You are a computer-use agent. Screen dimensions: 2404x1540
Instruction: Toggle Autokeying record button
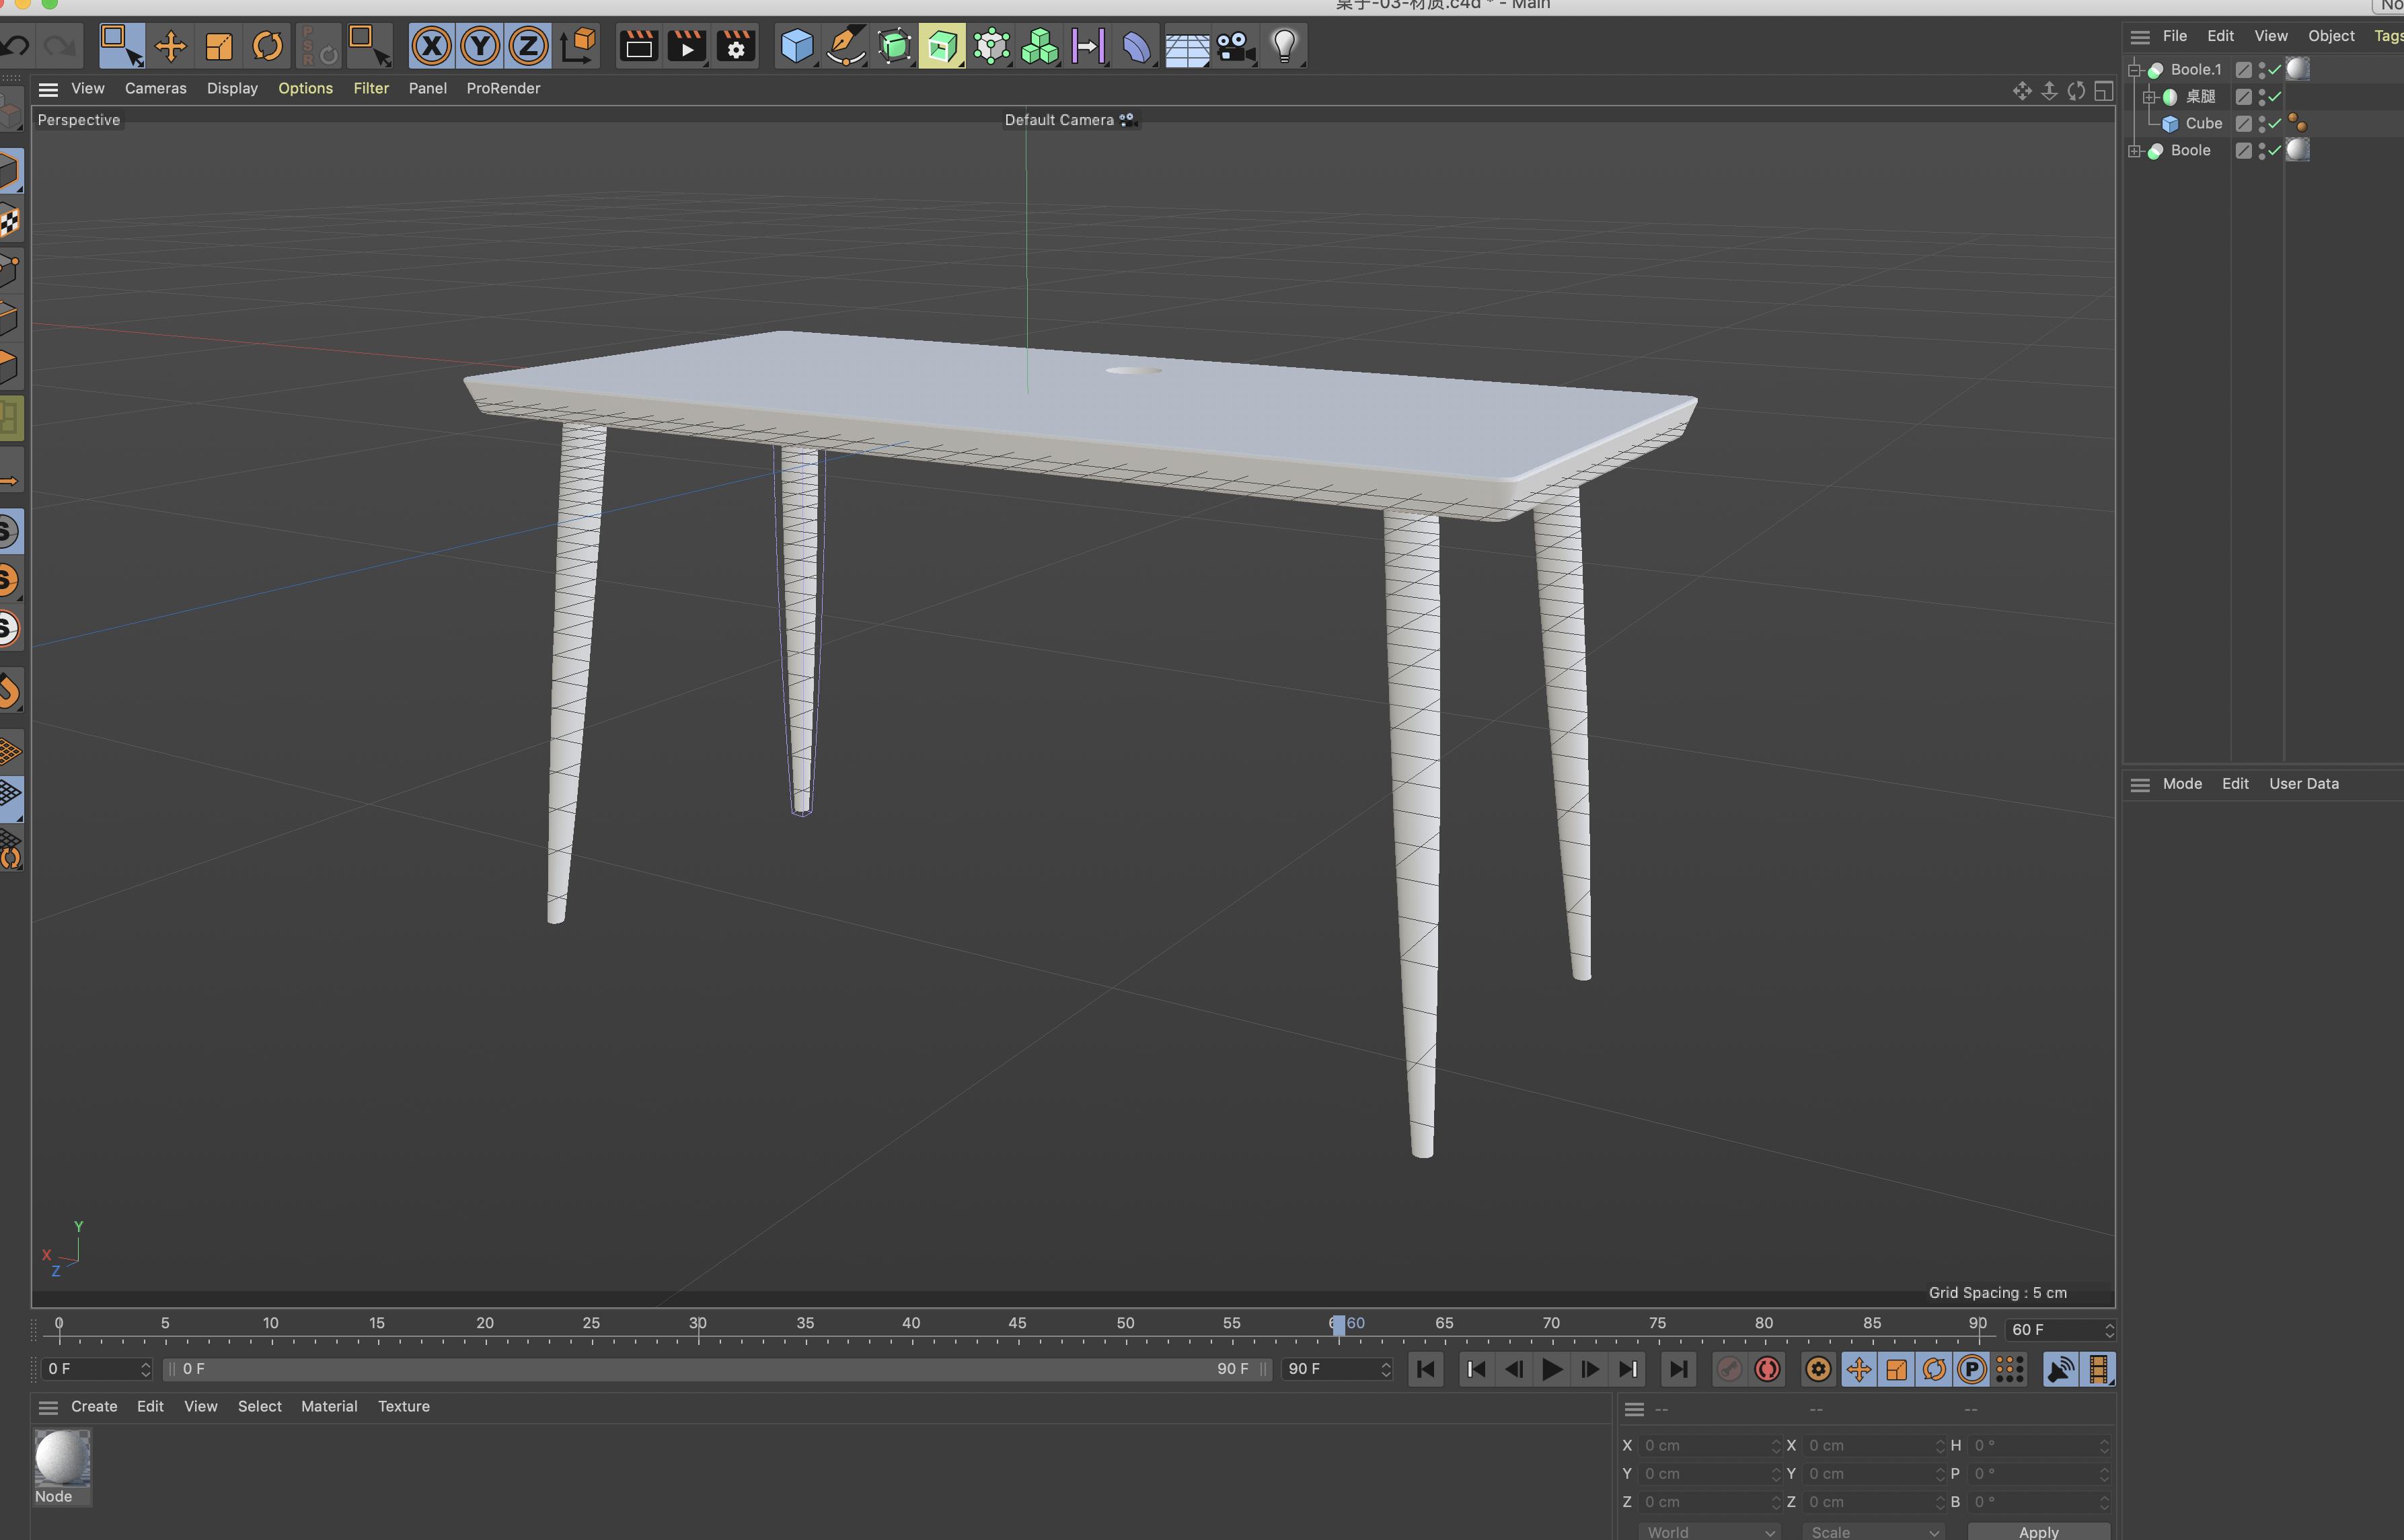click(x=1767, y=1369)
